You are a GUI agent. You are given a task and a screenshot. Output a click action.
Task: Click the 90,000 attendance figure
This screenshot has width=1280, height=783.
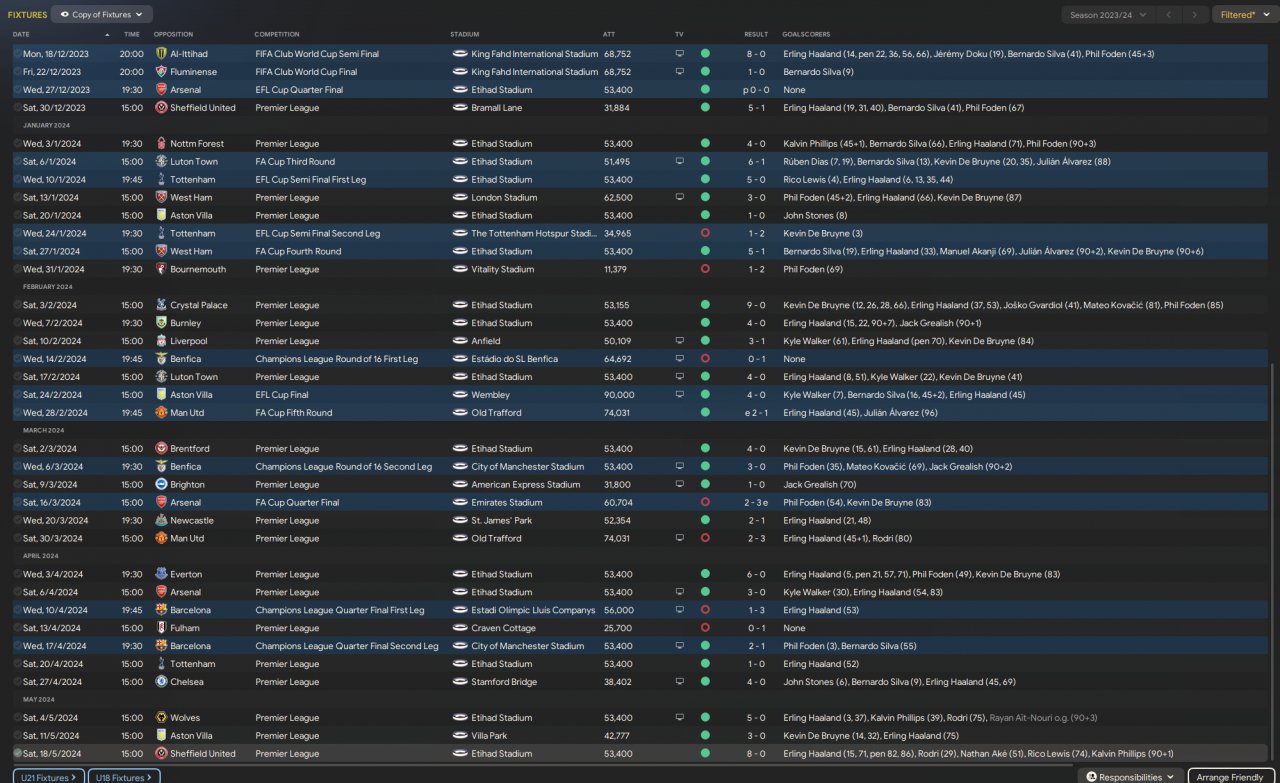(618, 395)
